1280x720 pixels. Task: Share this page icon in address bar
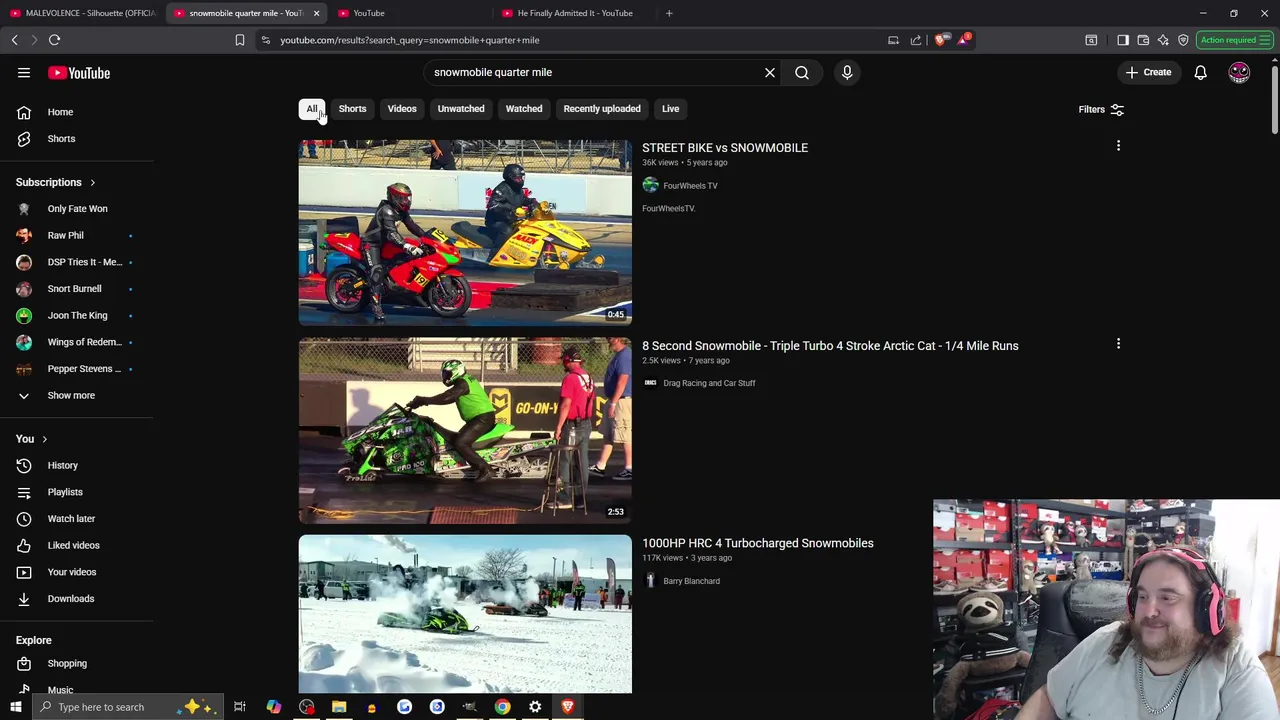click(x=916, y=40)
